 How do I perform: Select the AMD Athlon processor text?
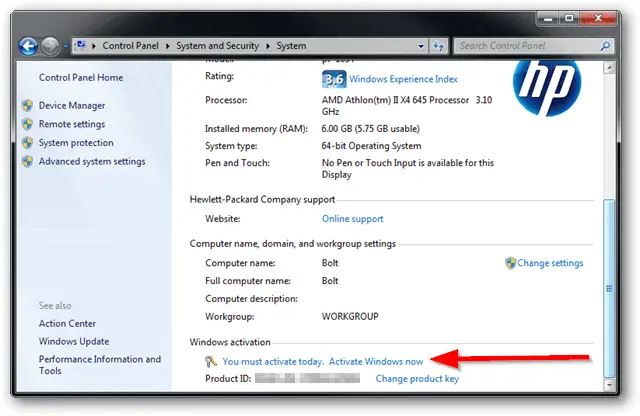point(407,106)
